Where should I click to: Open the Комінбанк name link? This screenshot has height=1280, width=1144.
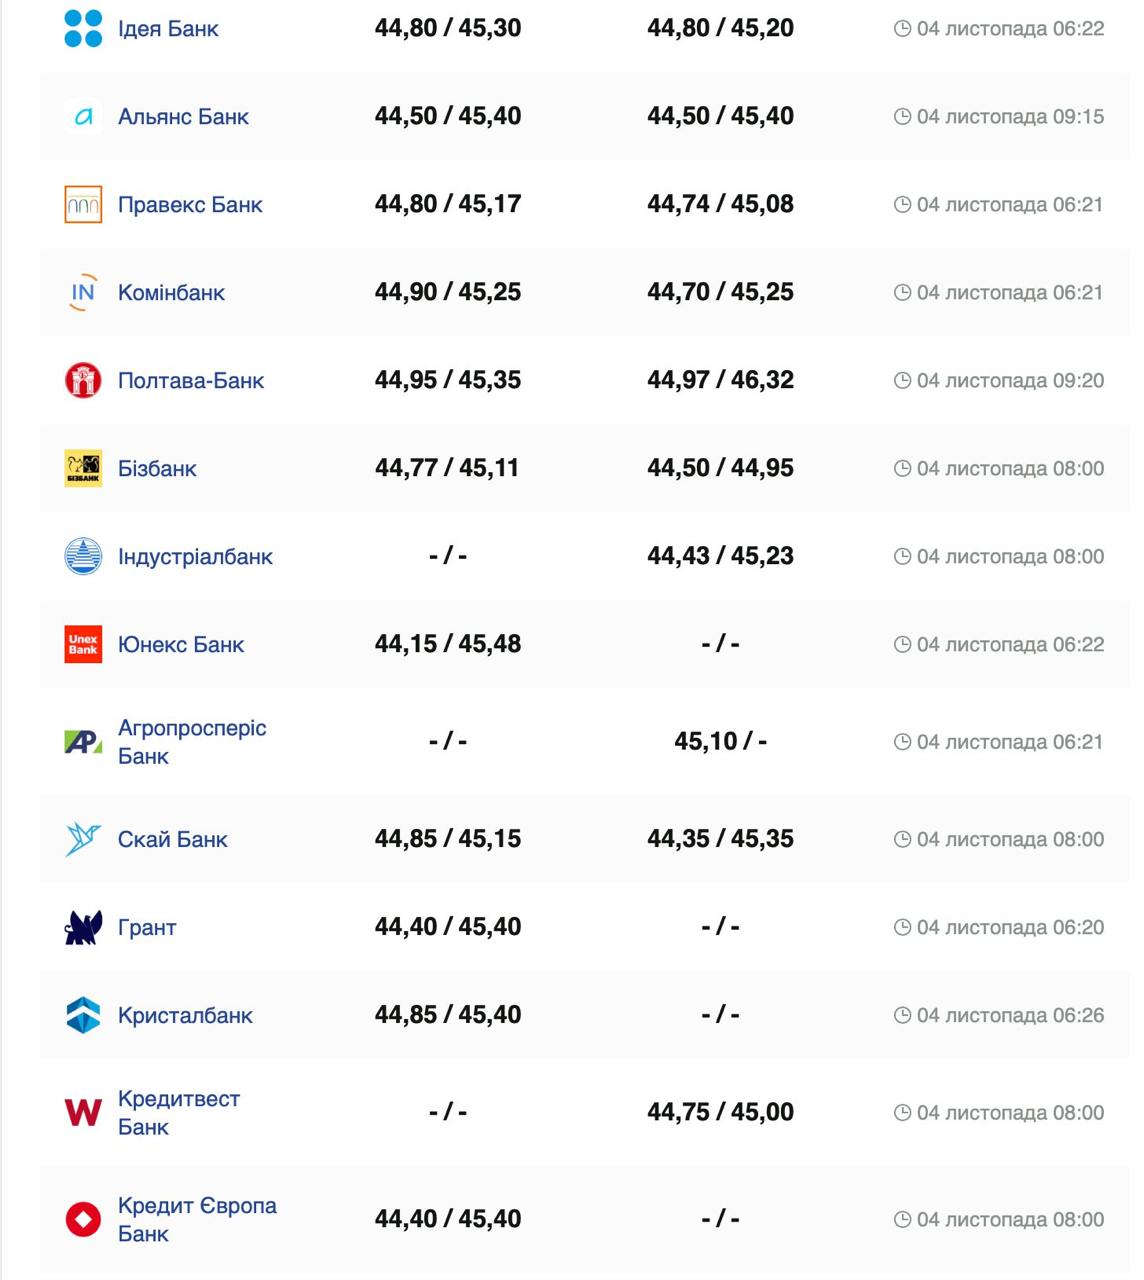171,293
